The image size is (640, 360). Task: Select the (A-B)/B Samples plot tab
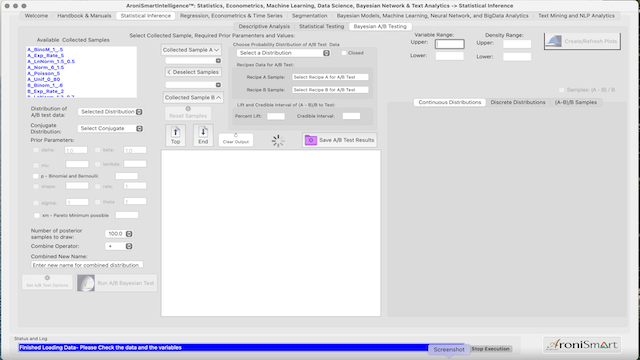(576, 102)
